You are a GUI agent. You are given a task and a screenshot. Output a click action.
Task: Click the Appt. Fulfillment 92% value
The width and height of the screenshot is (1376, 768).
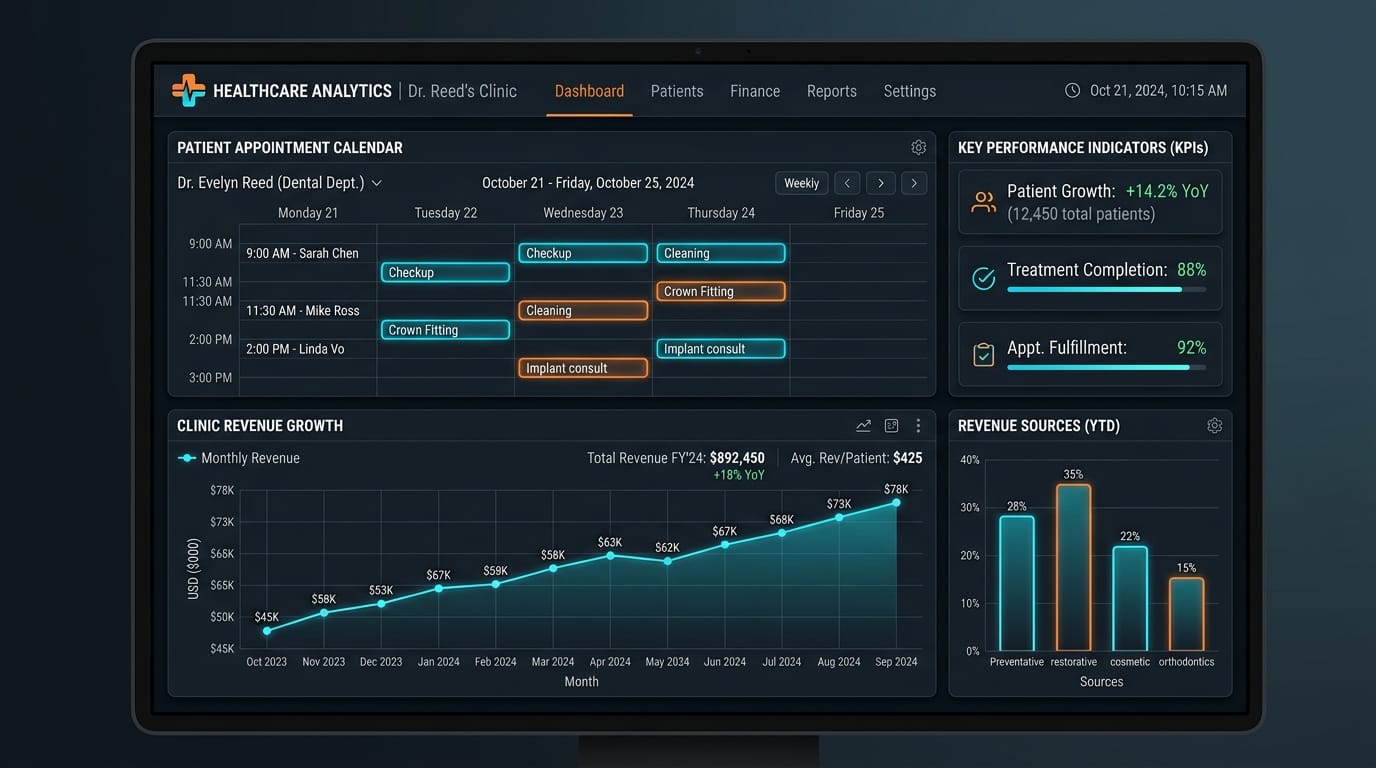point(1192,348)
